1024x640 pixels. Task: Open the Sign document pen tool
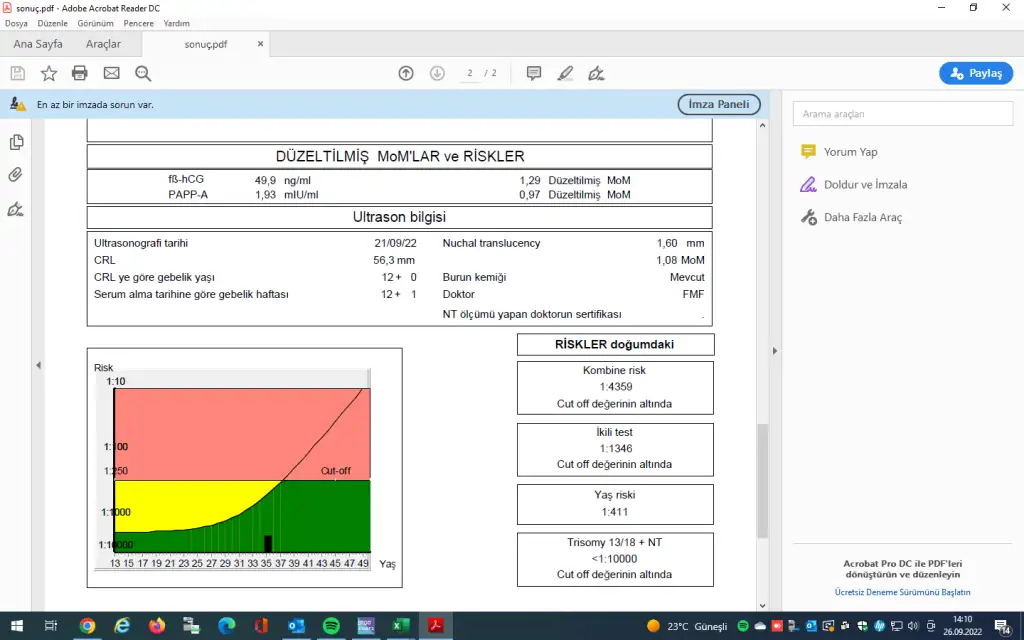click(x=597, y=73)
